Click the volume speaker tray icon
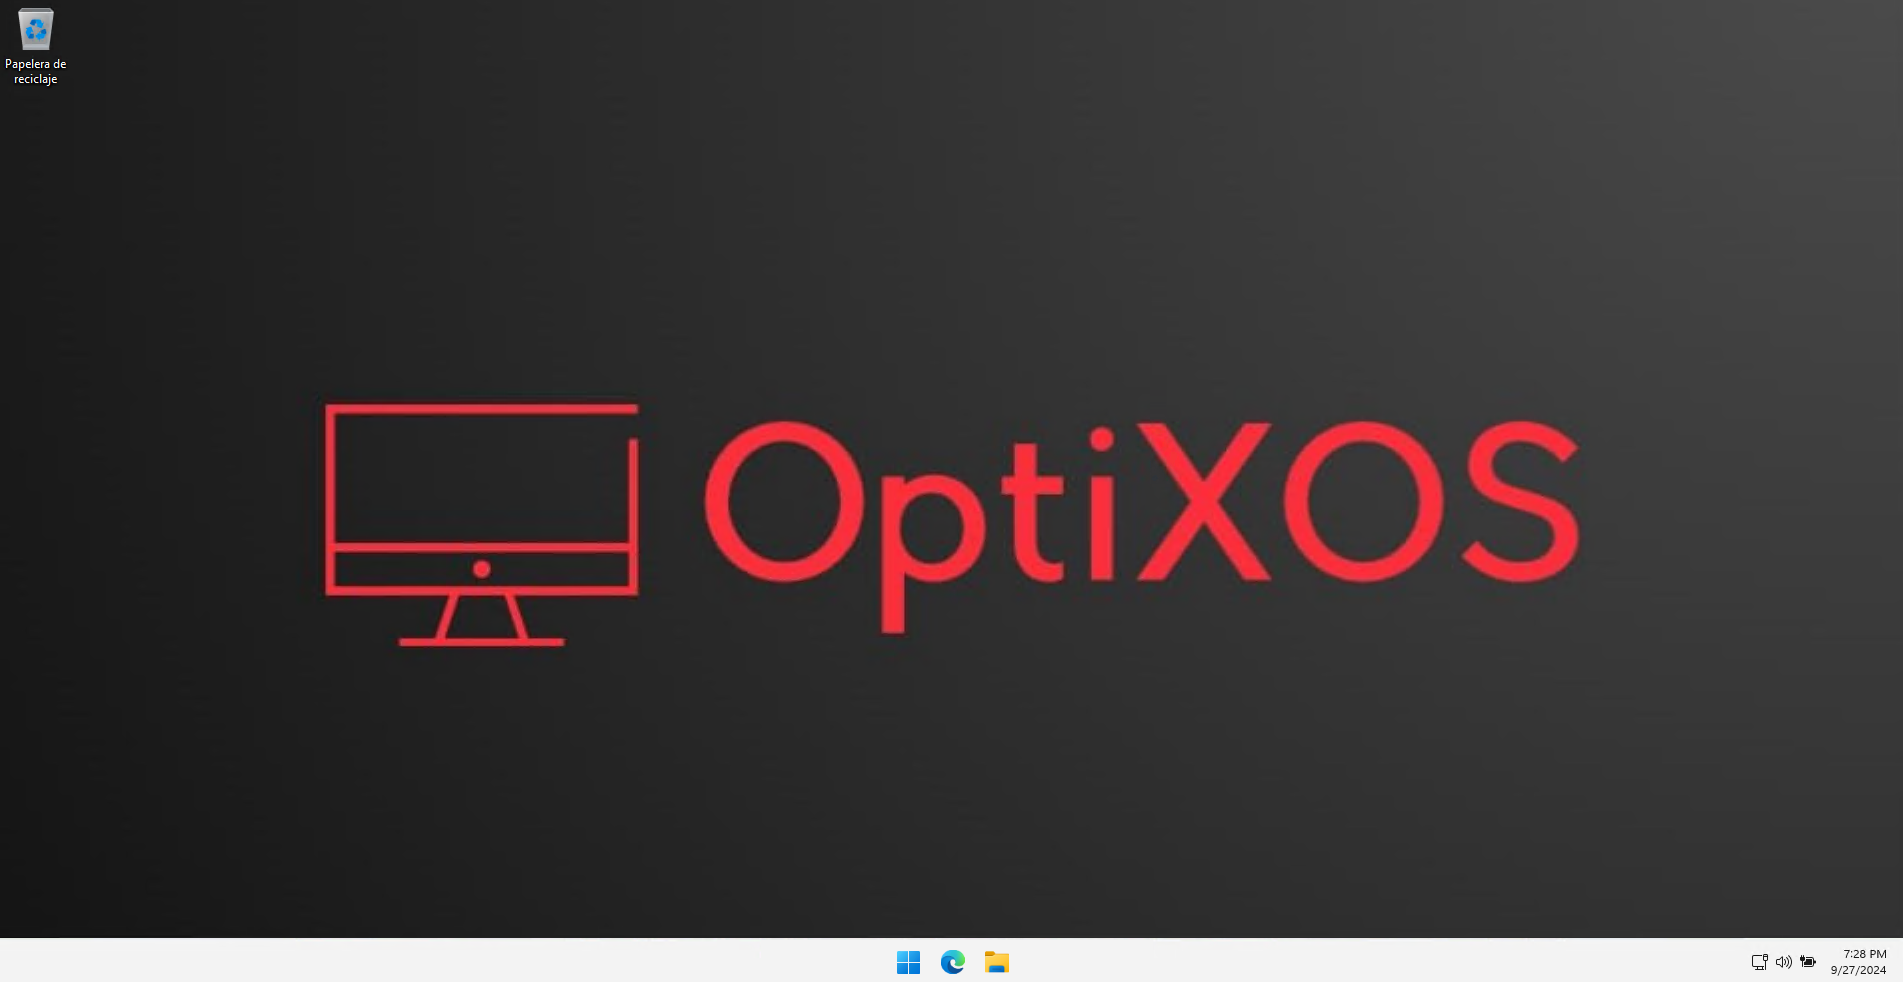This screenshot has height=982, width=1903. (x=1783, y=962)
